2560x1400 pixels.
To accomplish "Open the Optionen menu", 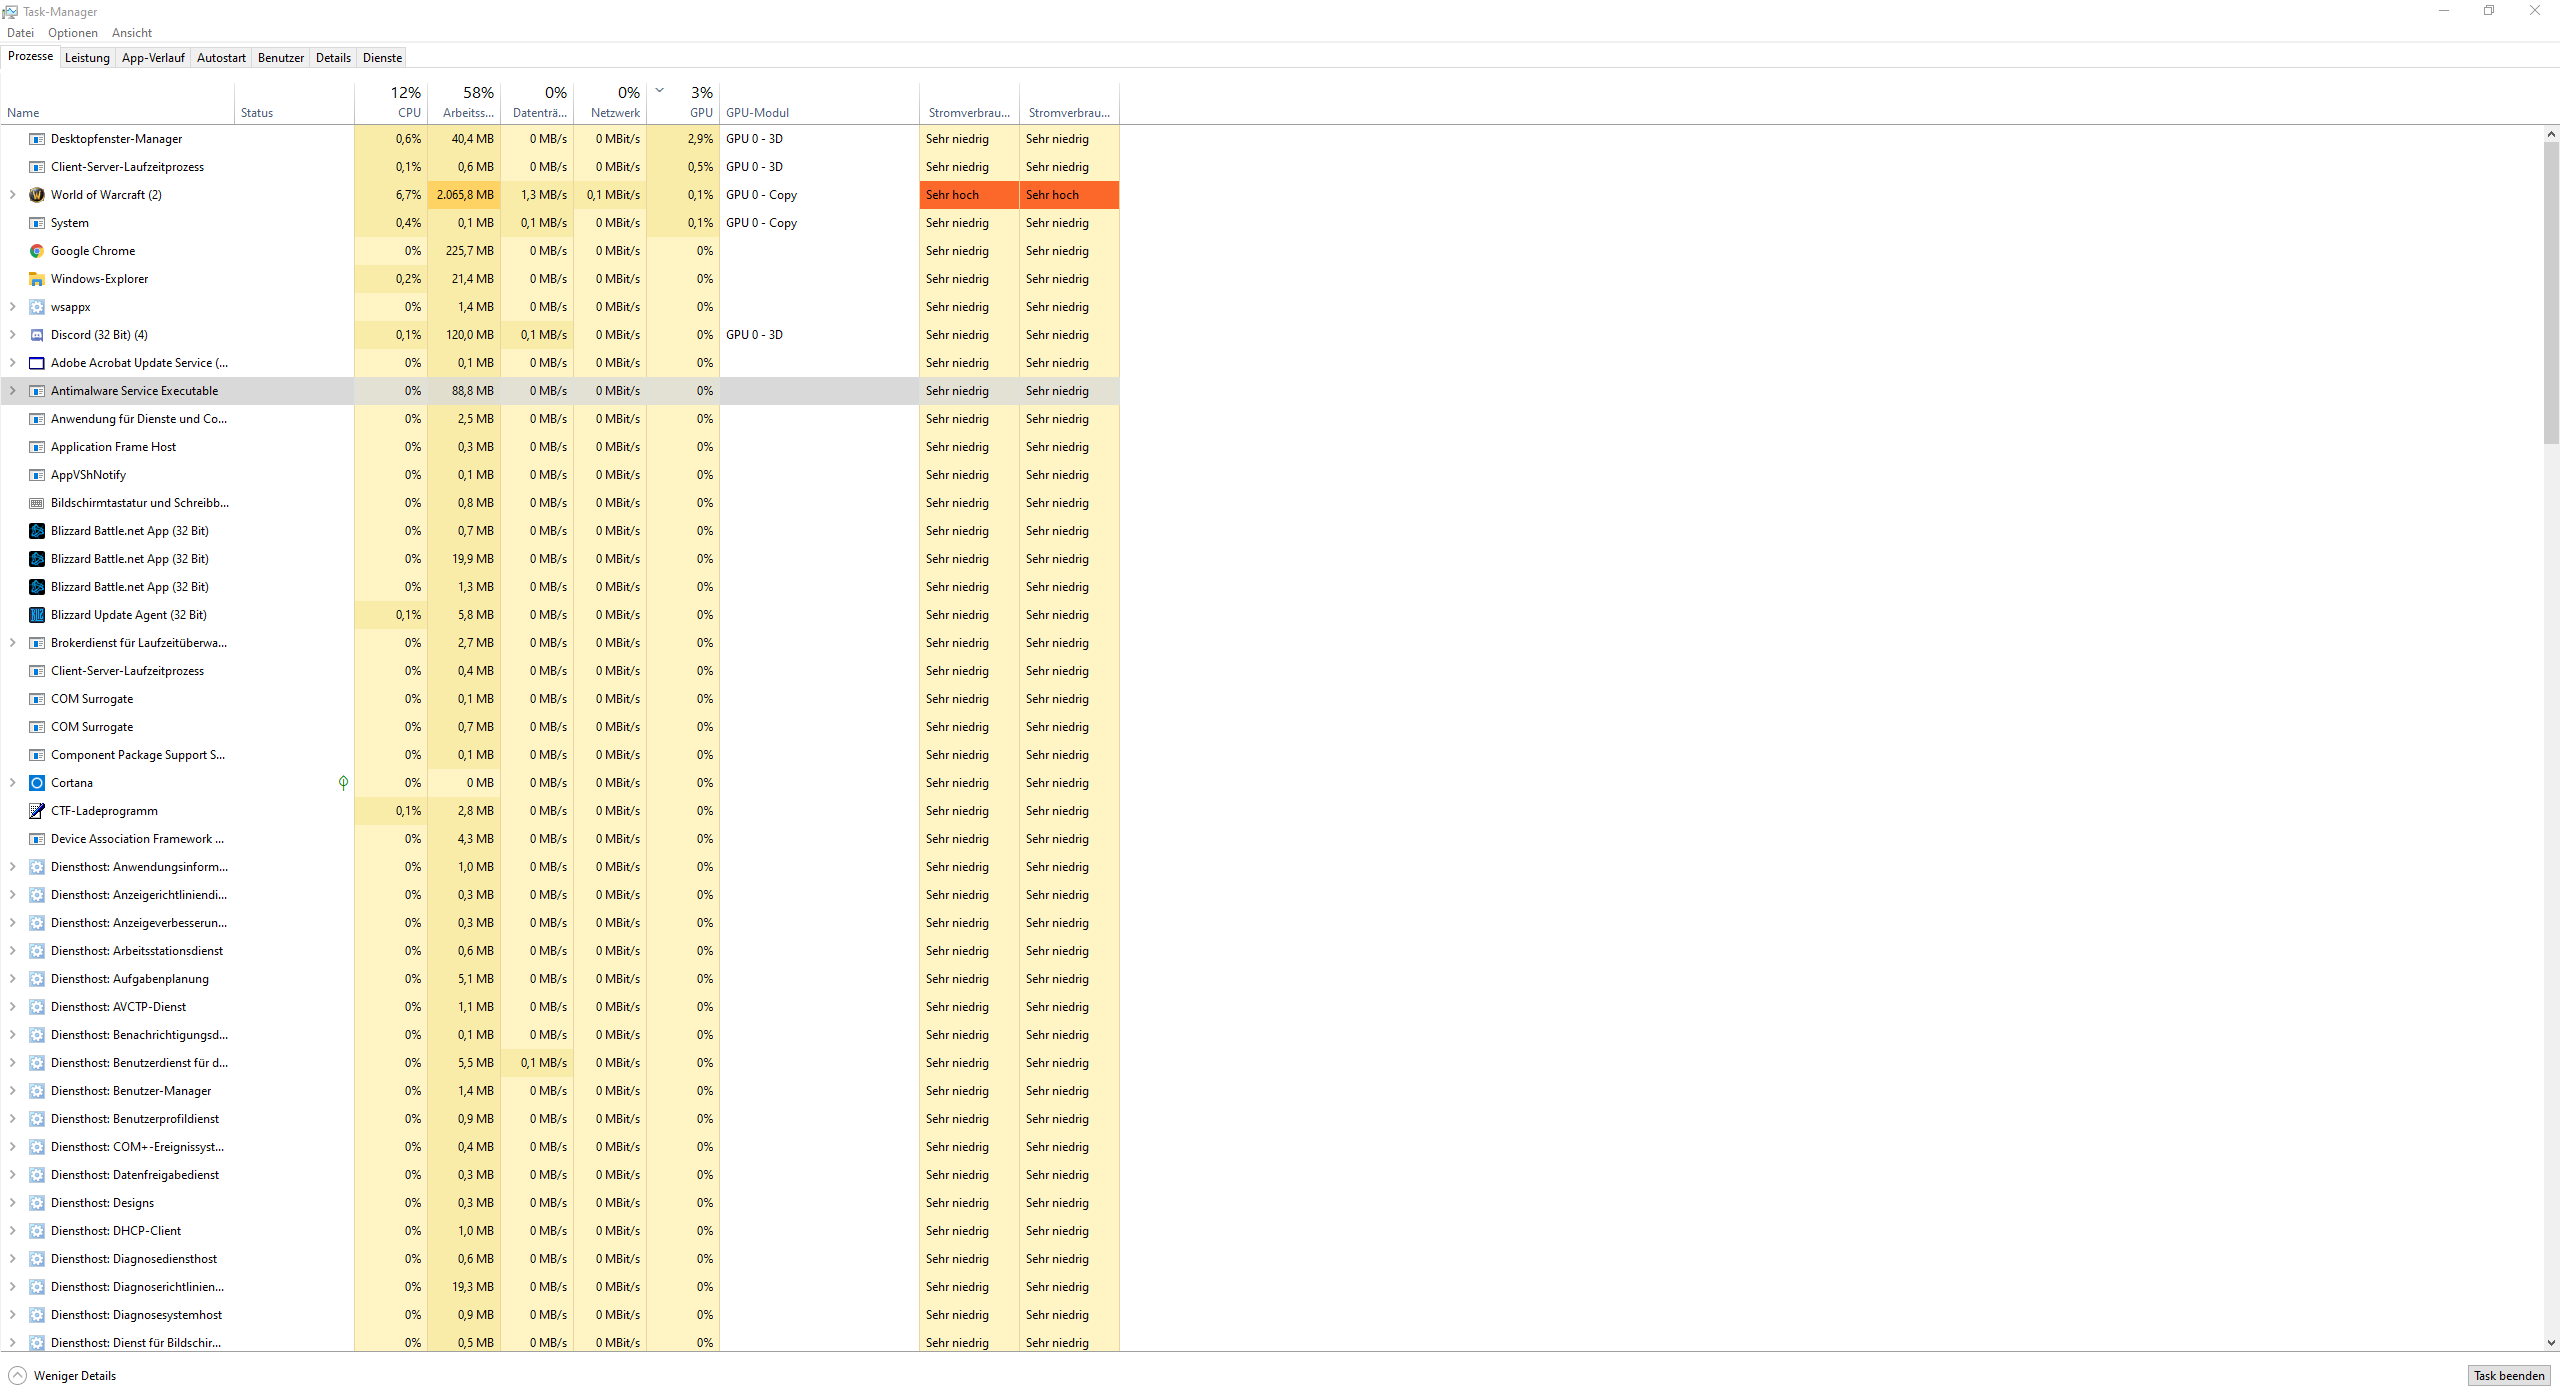I will click(72, 33).
